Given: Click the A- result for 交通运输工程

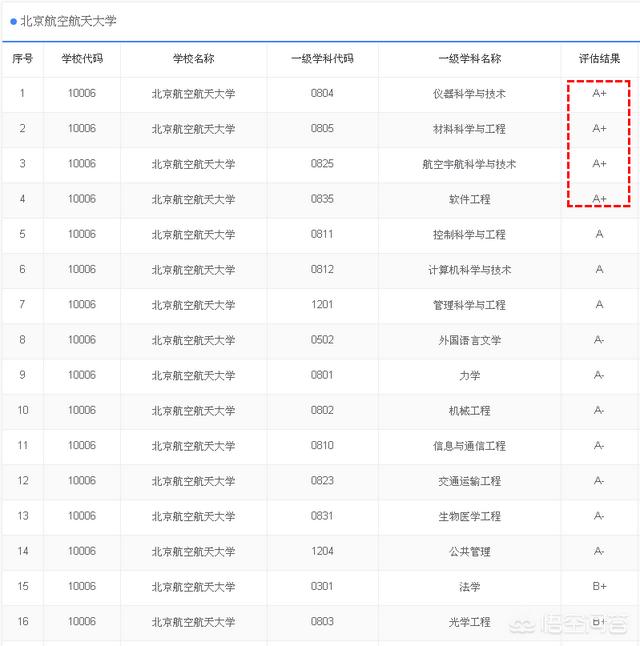Looking at the screenshot, I should 599,481.
